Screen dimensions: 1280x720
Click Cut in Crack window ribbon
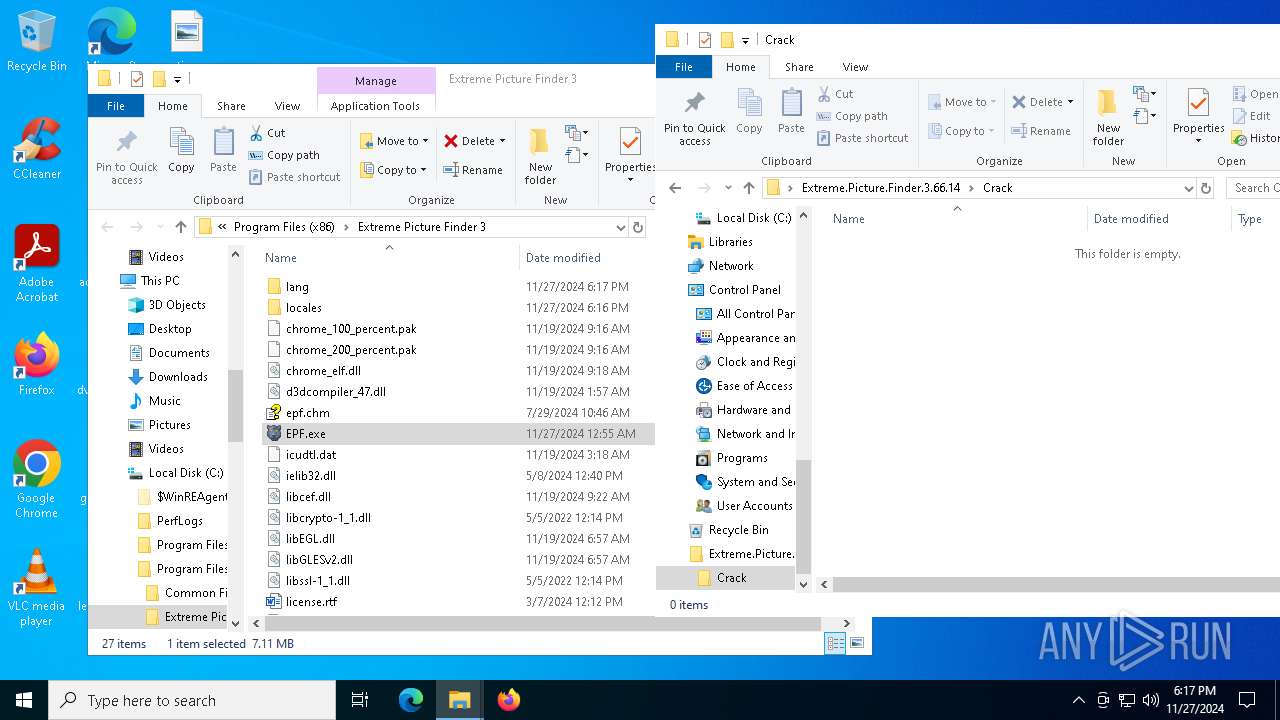click(835, 94)
